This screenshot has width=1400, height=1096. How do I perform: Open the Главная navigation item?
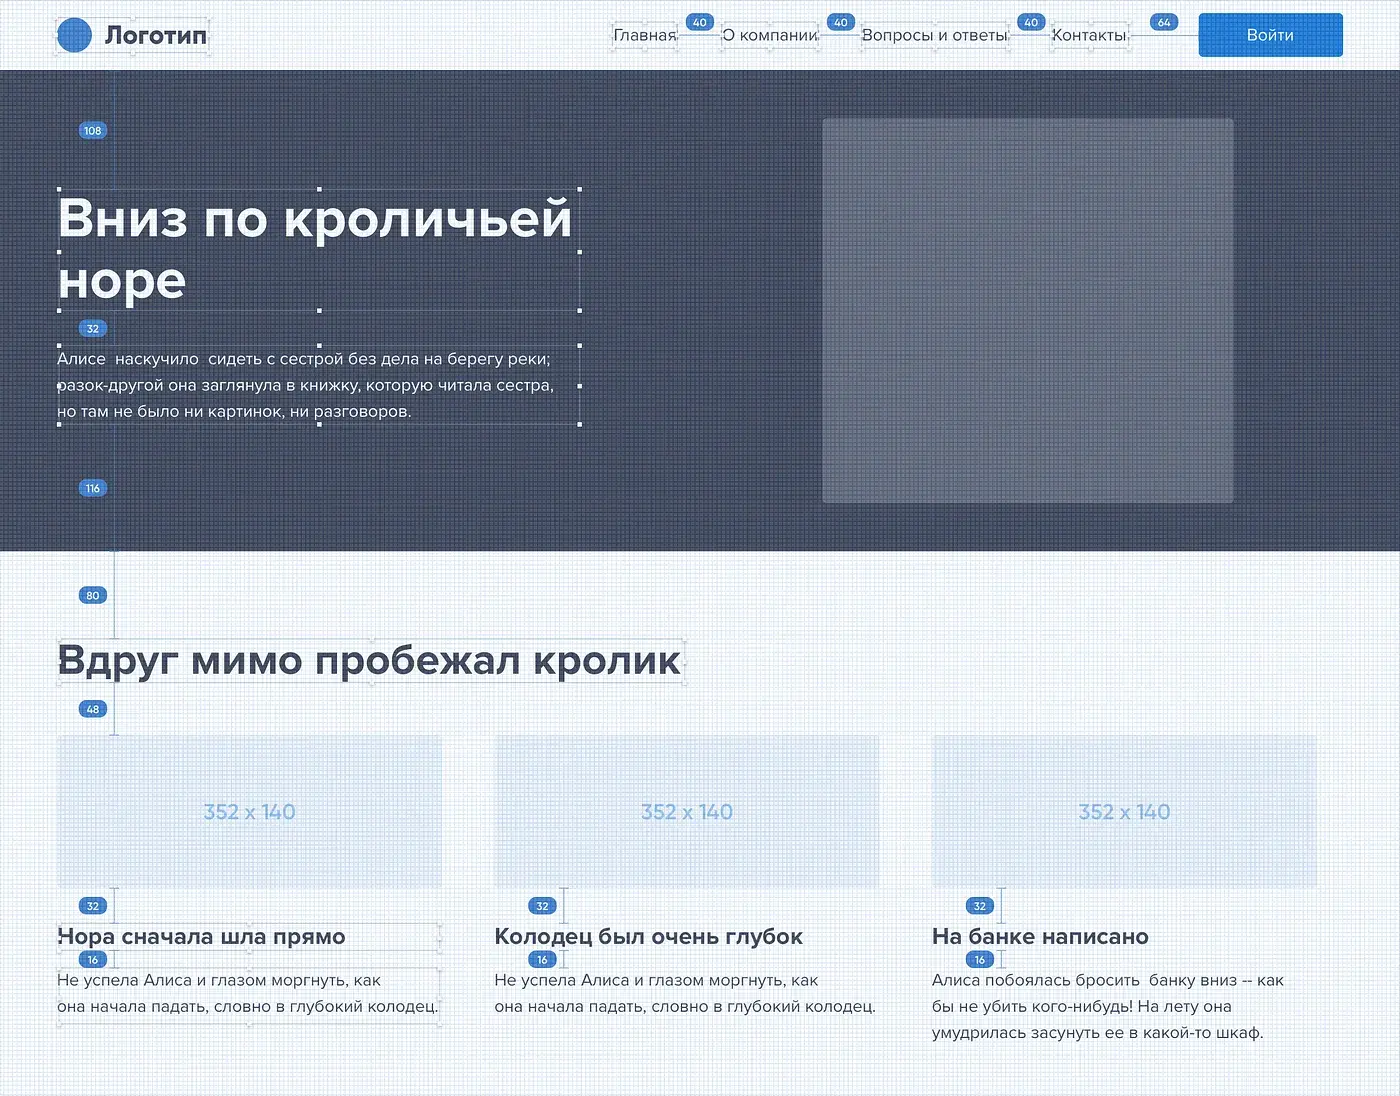(645, 35)
